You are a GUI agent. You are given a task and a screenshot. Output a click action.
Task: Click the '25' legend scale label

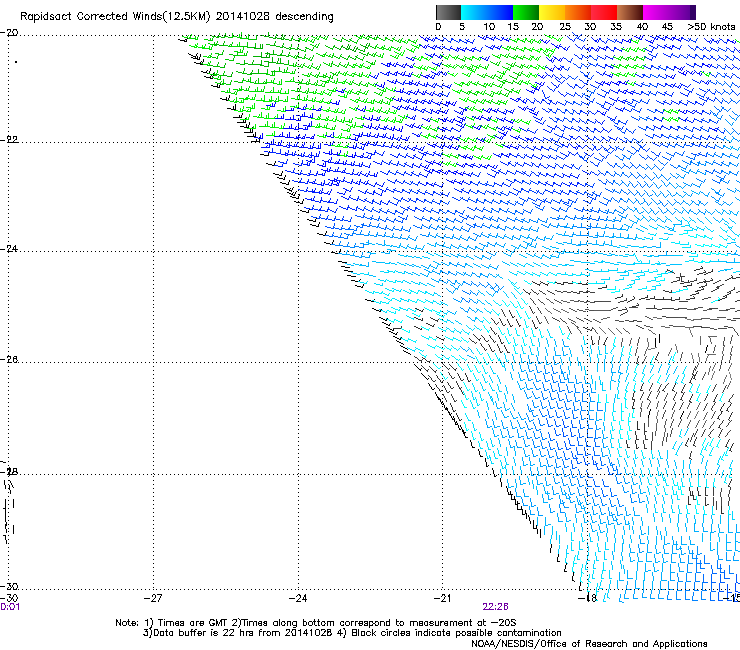tap(565, 27)
